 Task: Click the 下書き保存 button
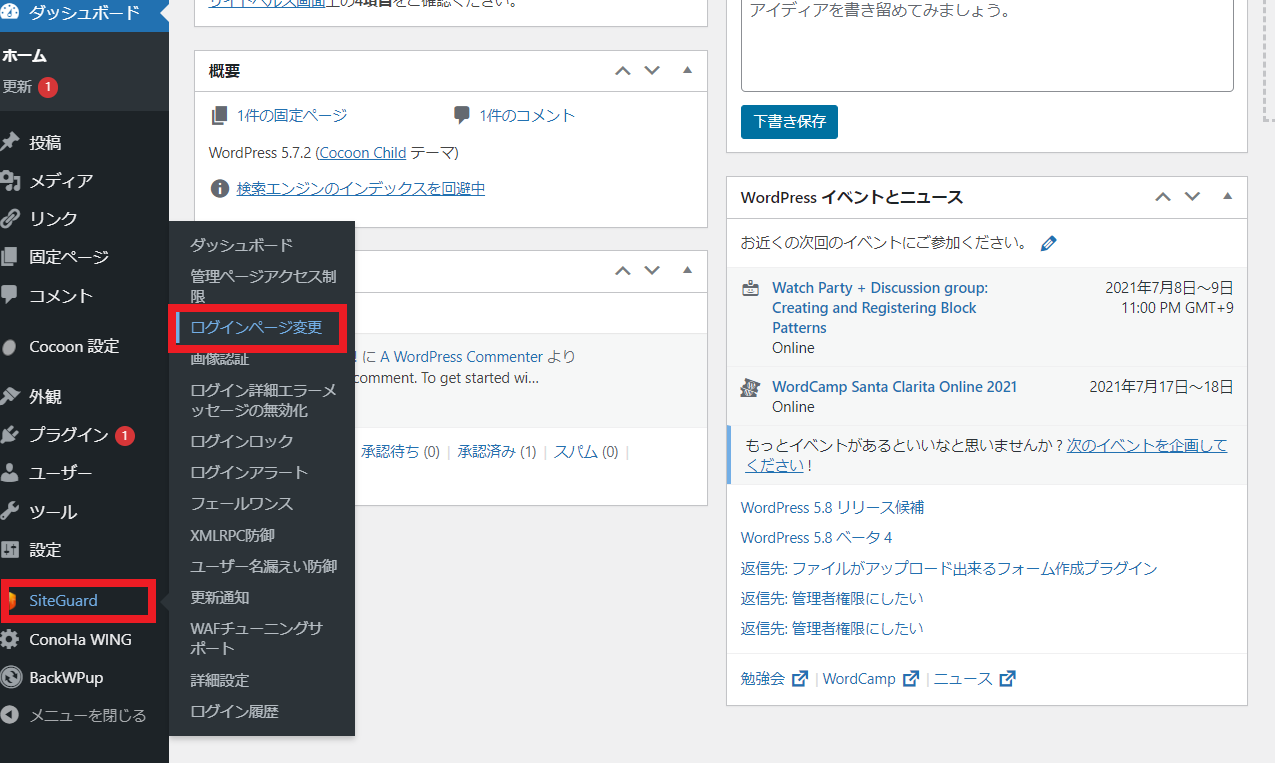pyautogui.click(x=789, y=121)
